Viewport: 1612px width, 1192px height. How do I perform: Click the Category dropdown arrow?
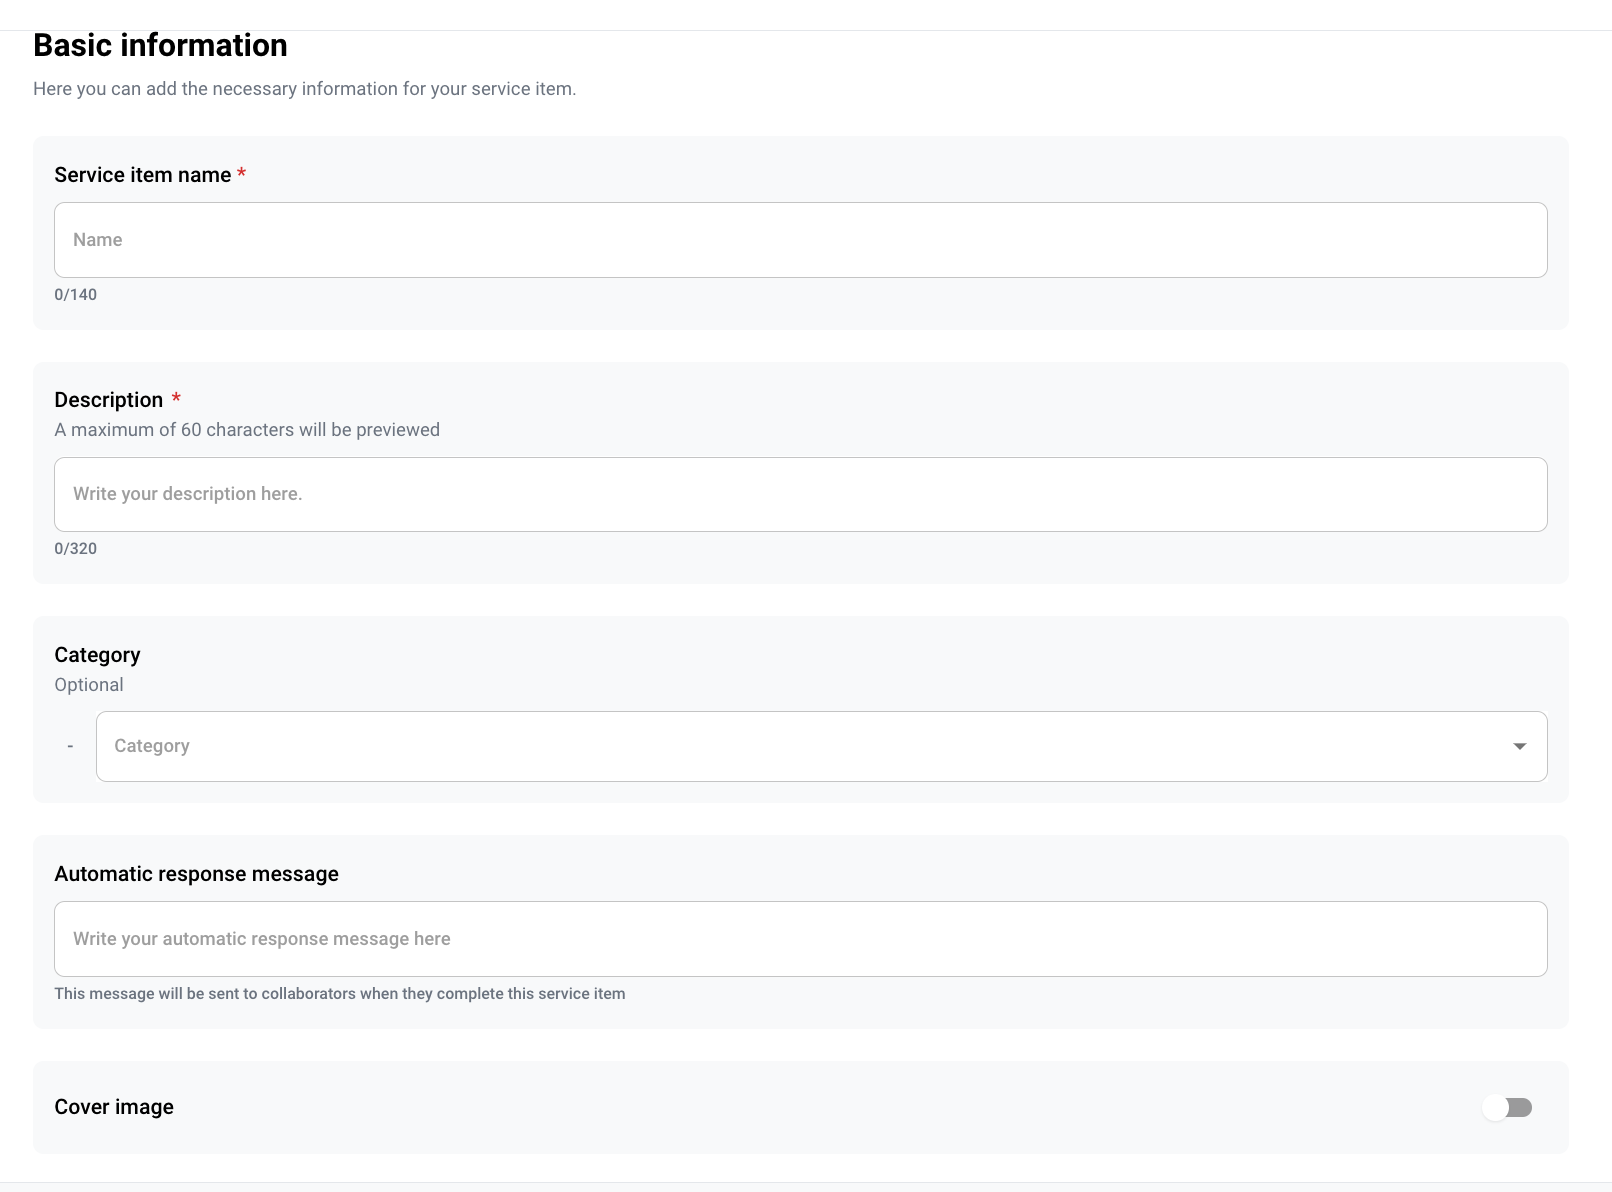click(x=1519, y=746)
